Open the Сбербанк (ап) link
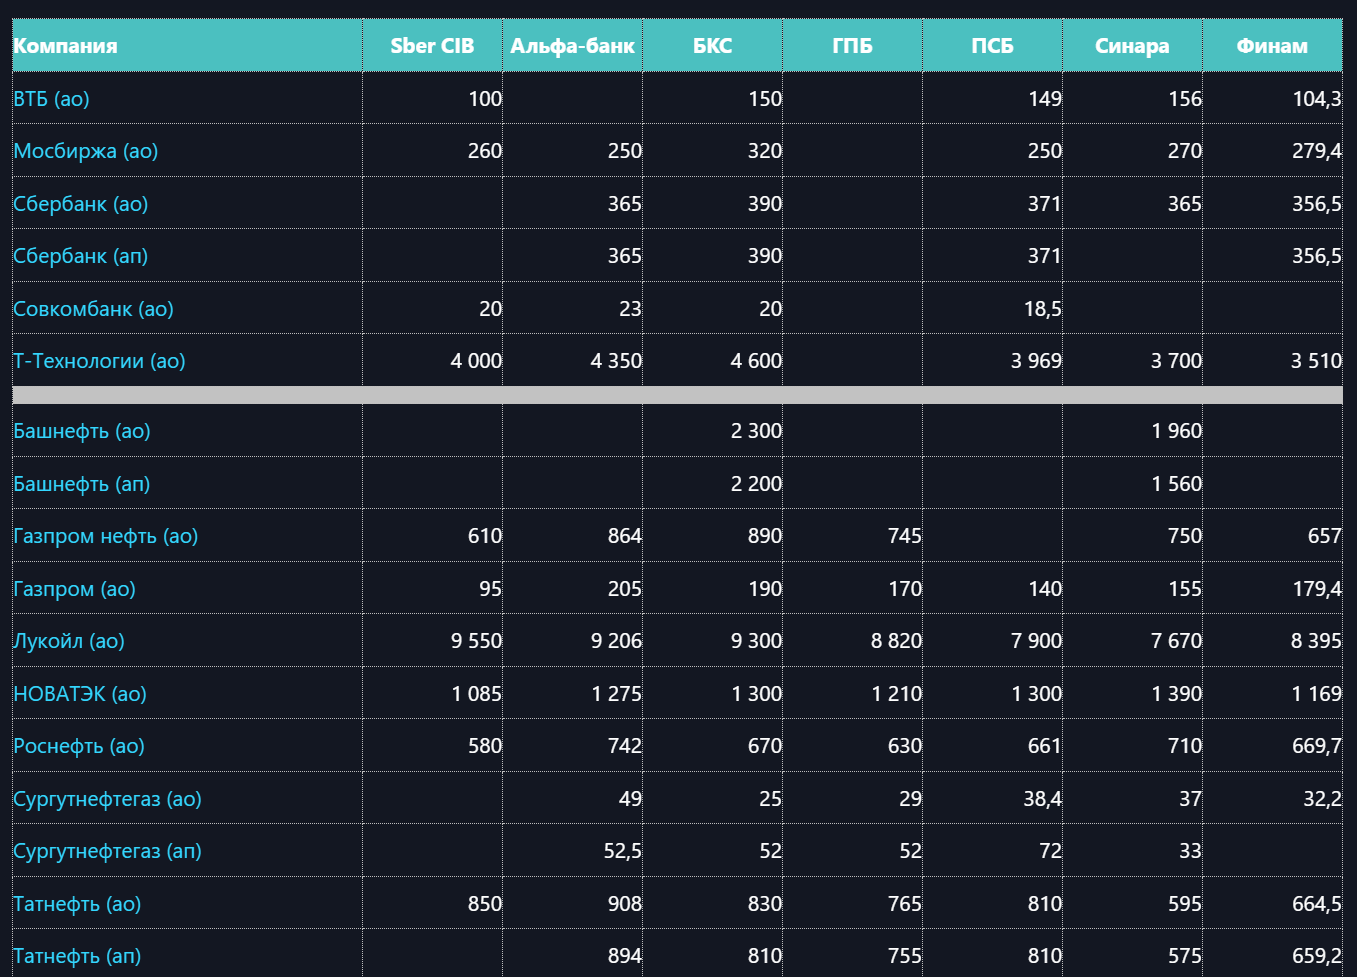Screen dimensions: 1357x977 tap(81, 256)
